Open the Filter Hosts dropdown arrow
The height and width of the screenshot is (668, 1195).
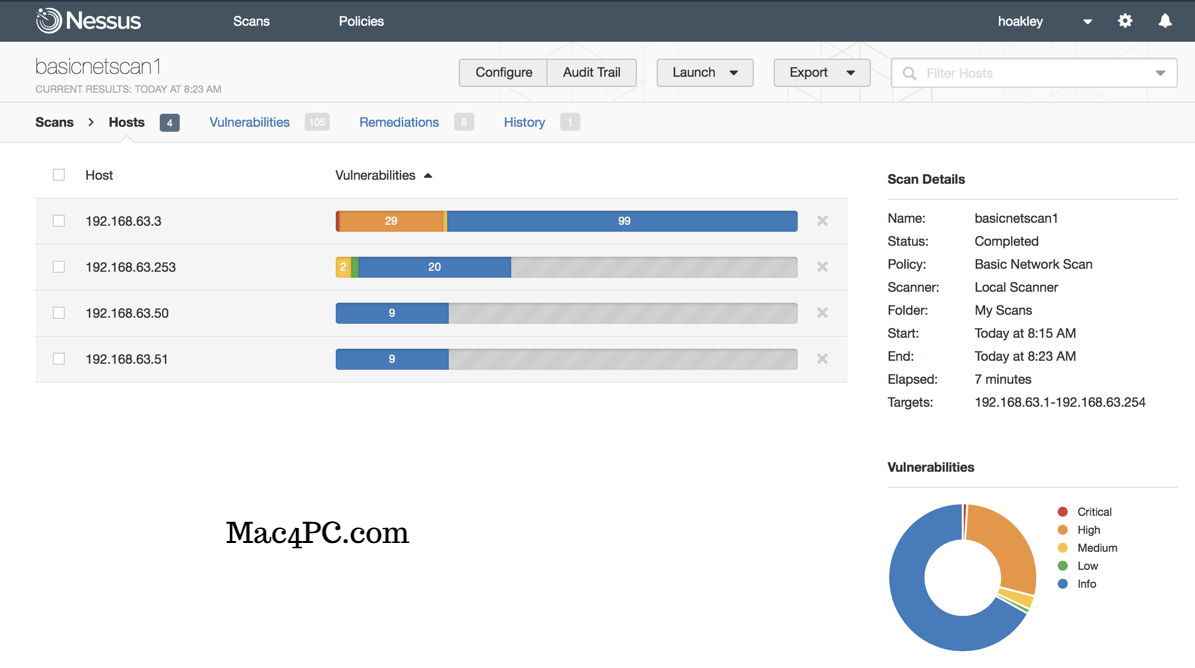(1160, 73)
